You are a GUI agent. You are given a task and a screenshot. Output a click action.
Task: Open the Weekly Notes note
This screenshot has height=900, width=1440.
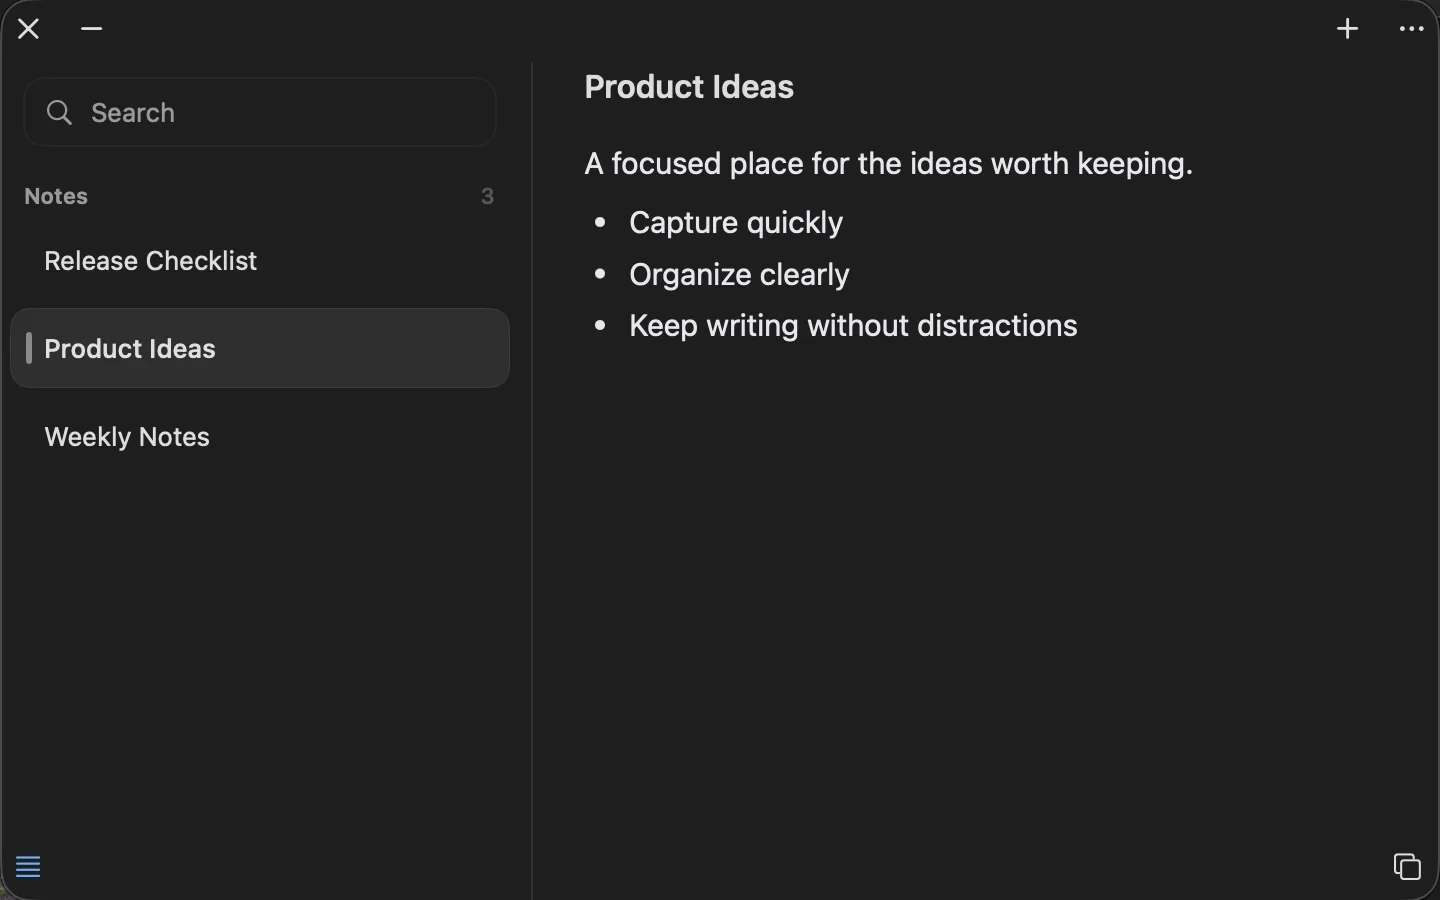coord(260,437)
